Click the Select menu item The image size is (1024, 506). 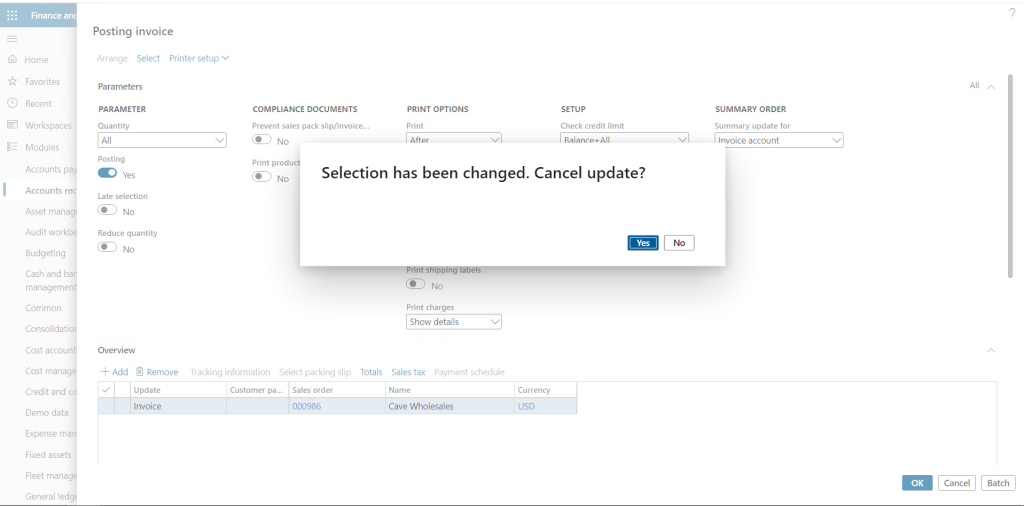(x=148, y=58)
